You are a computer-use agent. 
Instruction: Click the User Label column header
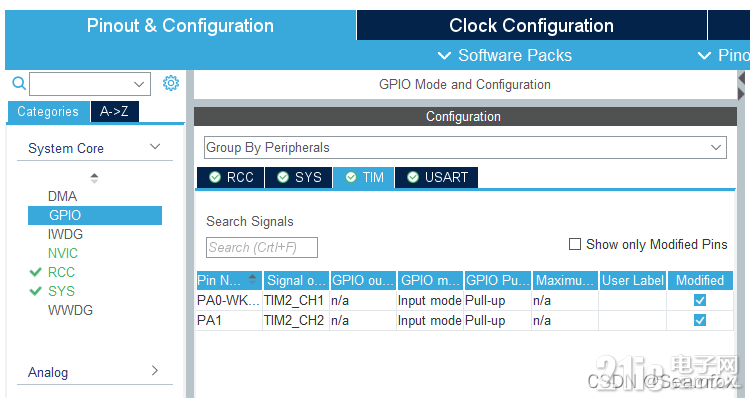(x=633, y=280)
